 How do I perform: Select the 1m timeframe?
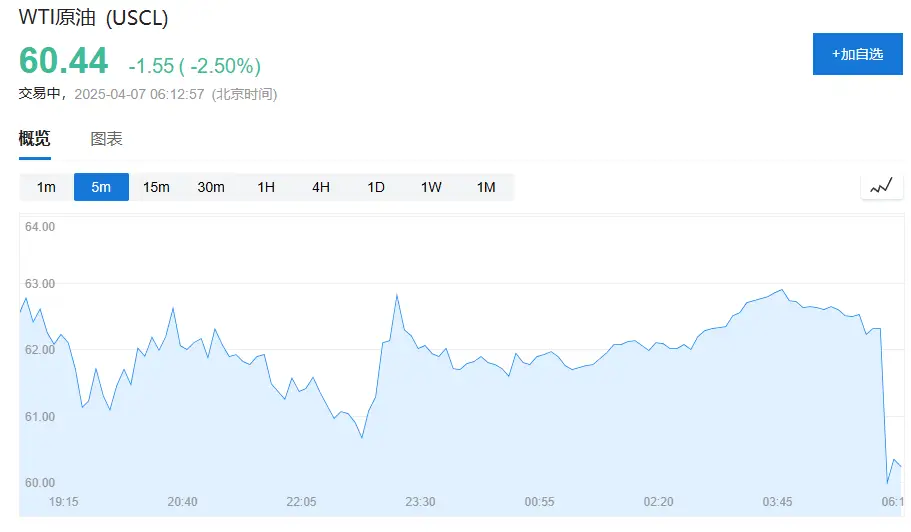(46, 187)
